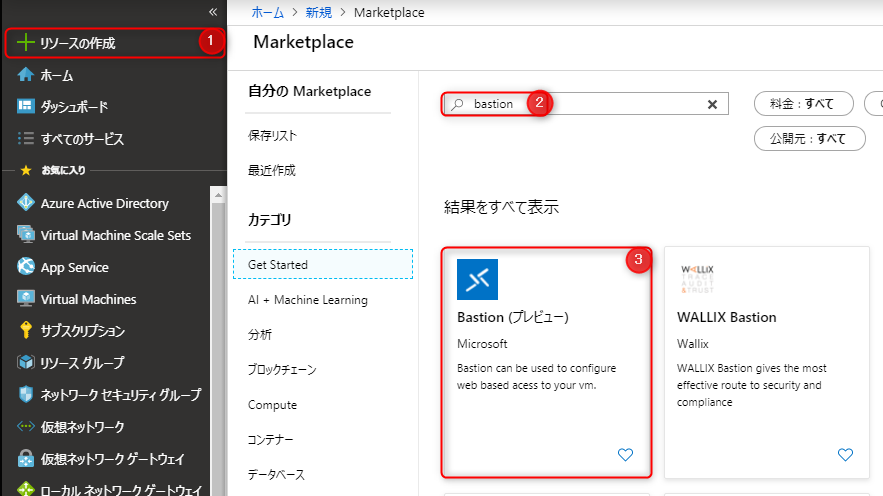The width and height of the screenshot is (883, 496).
Task: Click the 仮想ネットワーク label text
Action: coord(82,427)
